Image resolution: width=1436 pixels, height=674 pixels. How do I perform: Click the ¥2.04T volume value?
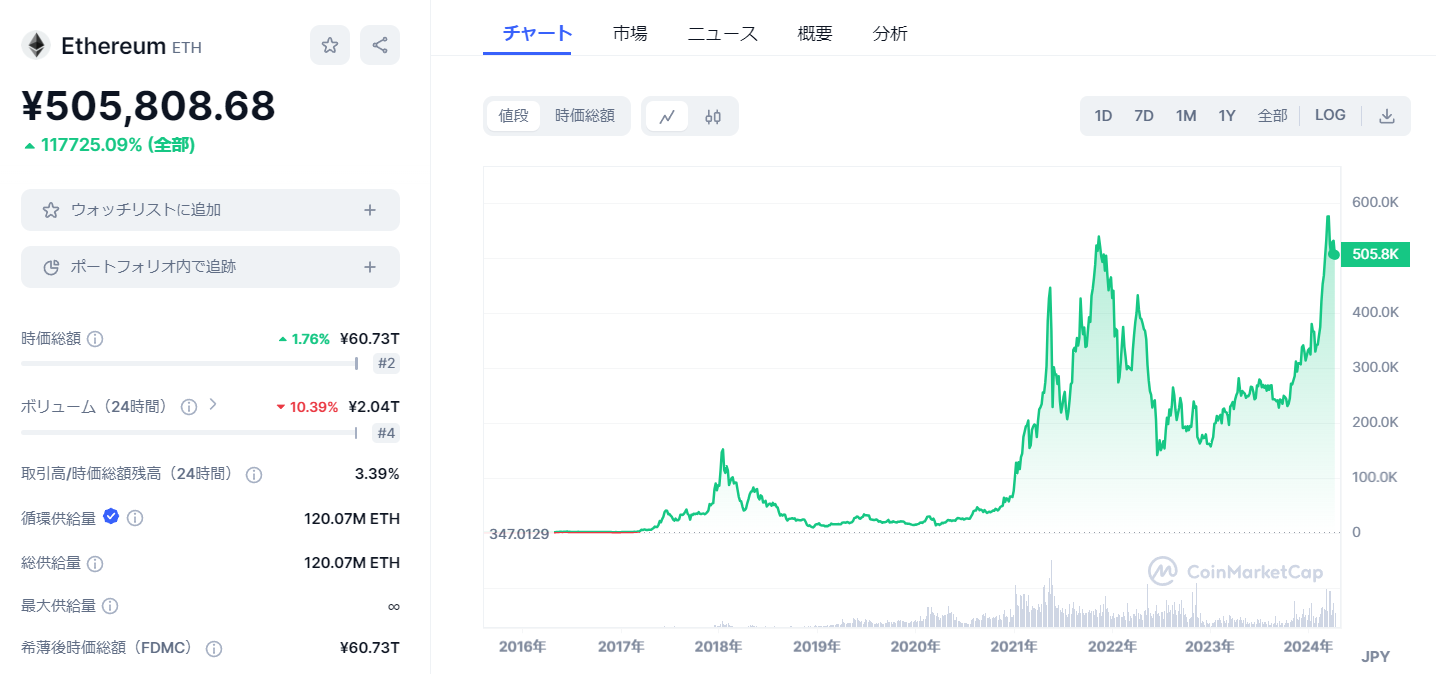pyautogui.click(x=374, y=406)
